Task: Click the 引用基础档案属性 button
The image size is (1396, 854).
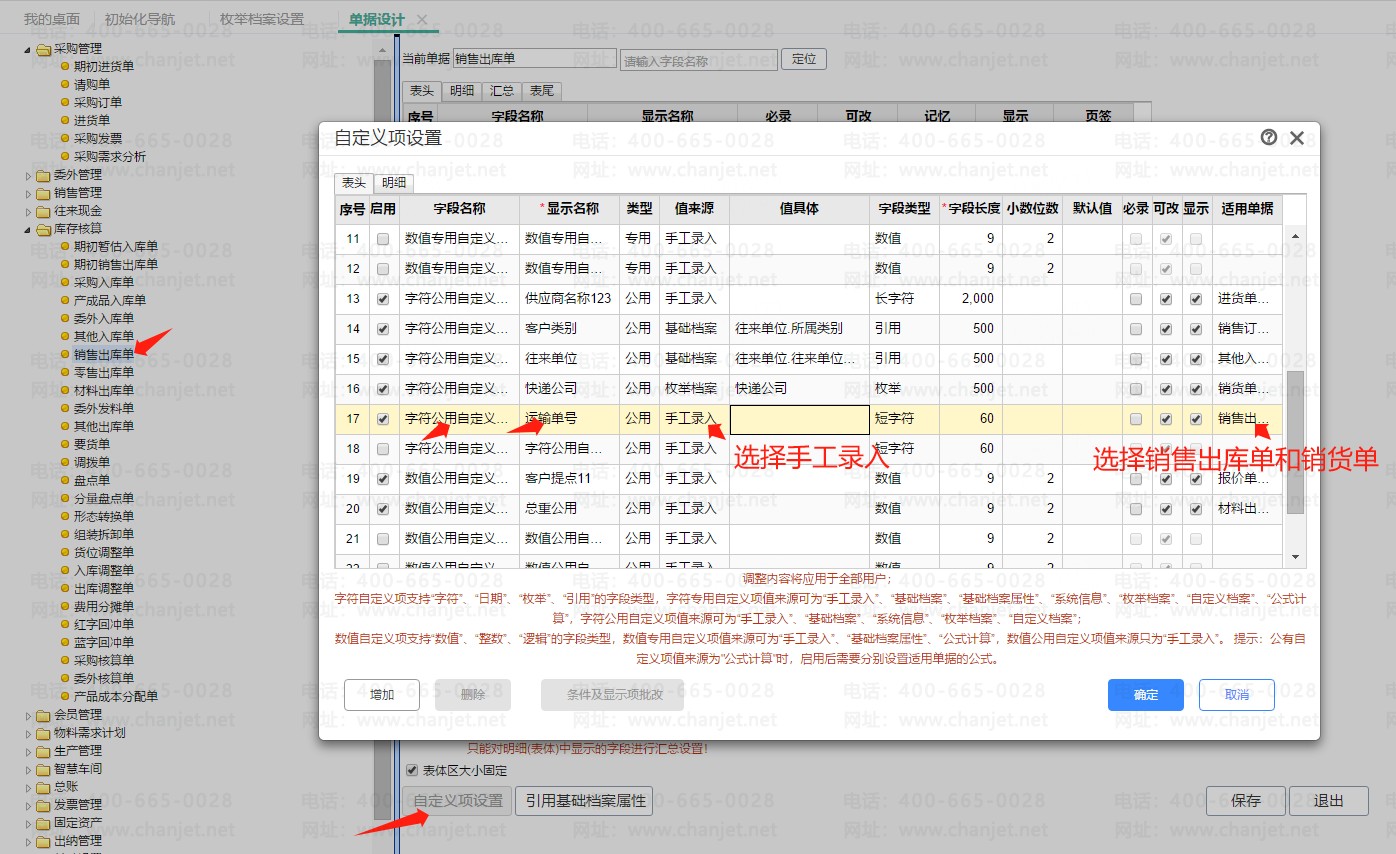Action: coord(584,801)
